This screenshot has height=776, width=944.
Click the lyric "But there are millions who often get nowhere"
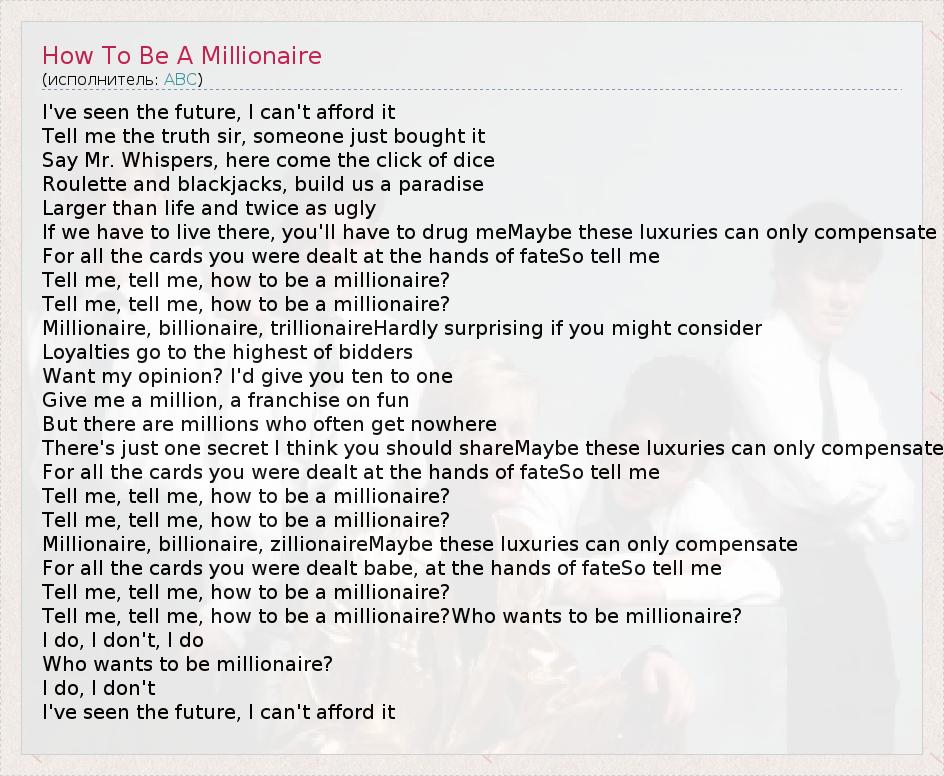point(269,424)
